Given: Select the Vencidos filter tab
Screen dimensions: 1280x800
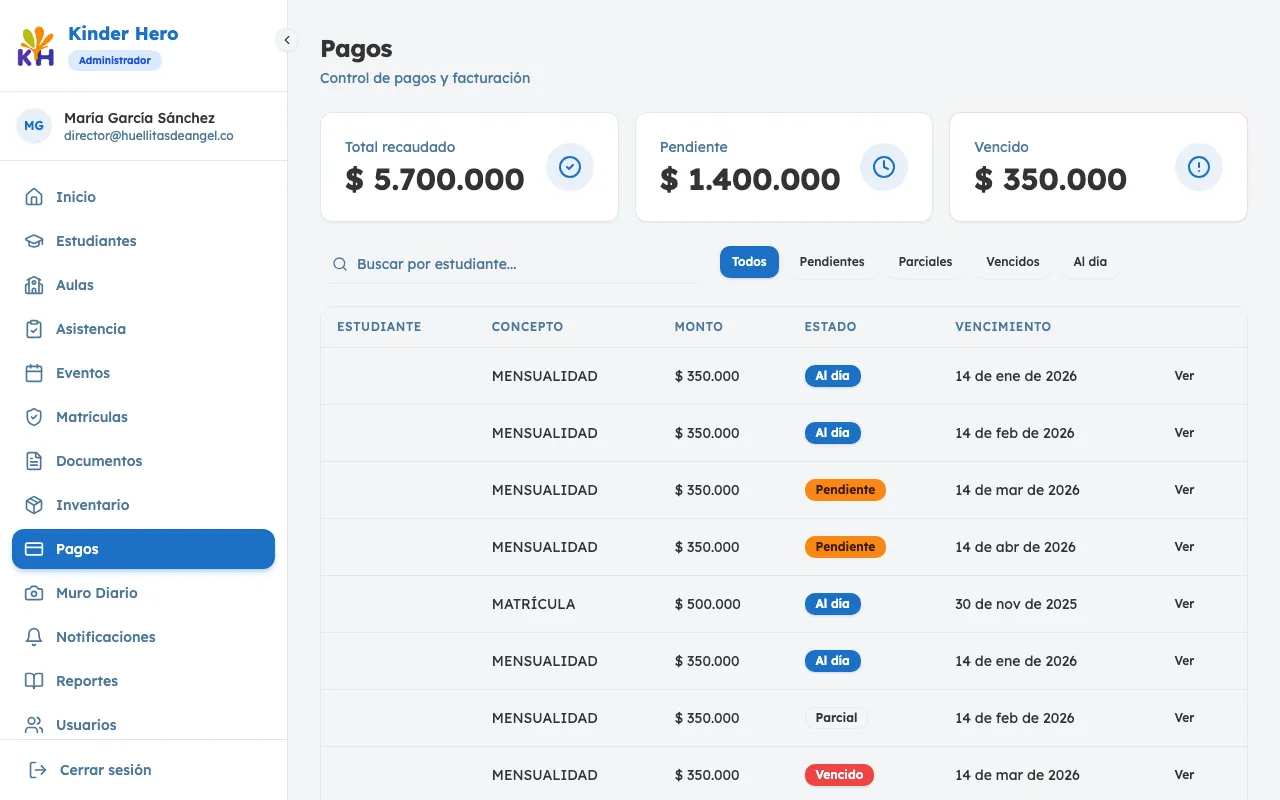Looking at the screenshot, I should pos(1012,262).
